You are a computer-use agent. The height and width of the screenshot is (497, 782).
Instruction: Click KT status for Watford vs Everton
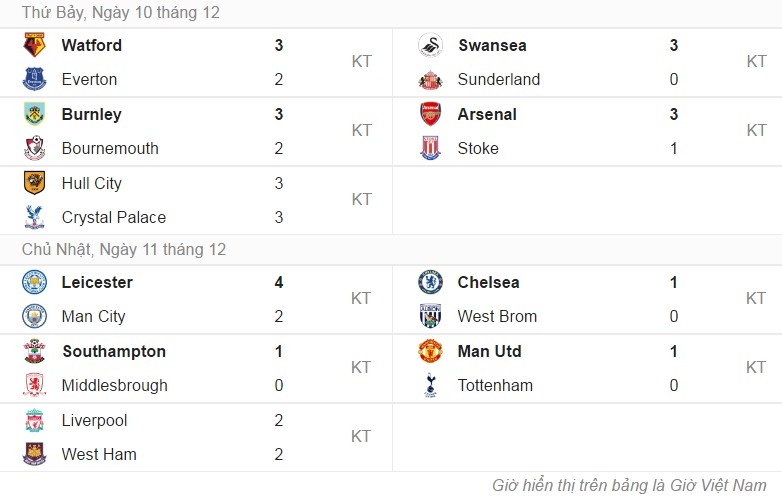point(362,62)
